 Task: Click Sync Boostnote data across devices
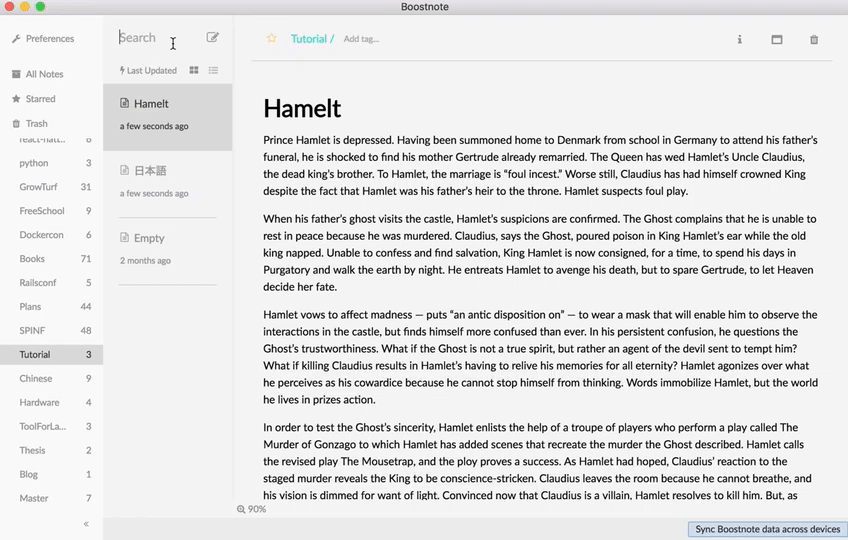point(767,529)
